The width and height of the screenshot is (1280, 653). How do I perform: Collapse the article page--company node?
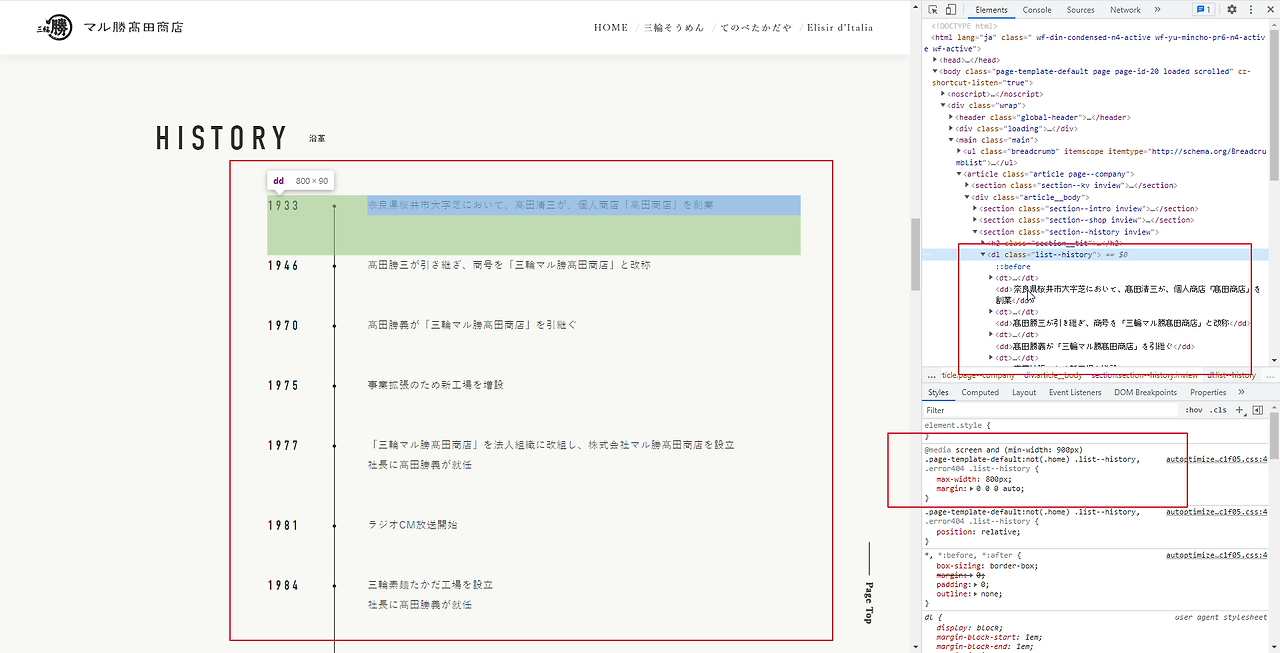point(959,174)
